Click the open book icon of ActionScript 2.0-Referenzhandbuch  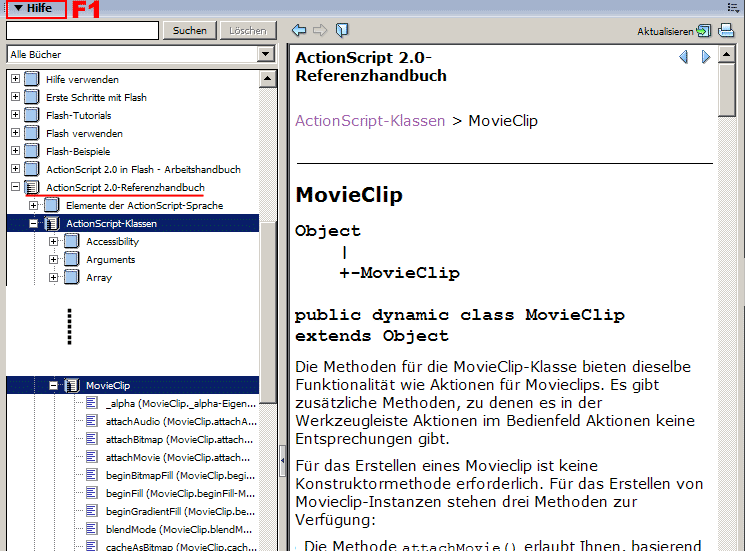(x=32, y=187)
